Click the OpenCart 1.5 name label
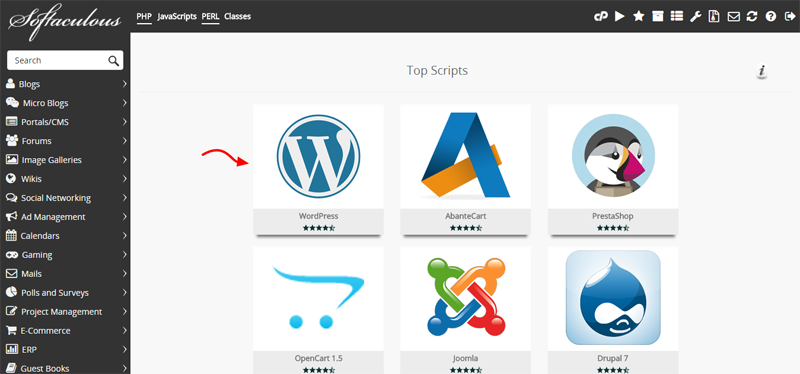 pos(318,358)
